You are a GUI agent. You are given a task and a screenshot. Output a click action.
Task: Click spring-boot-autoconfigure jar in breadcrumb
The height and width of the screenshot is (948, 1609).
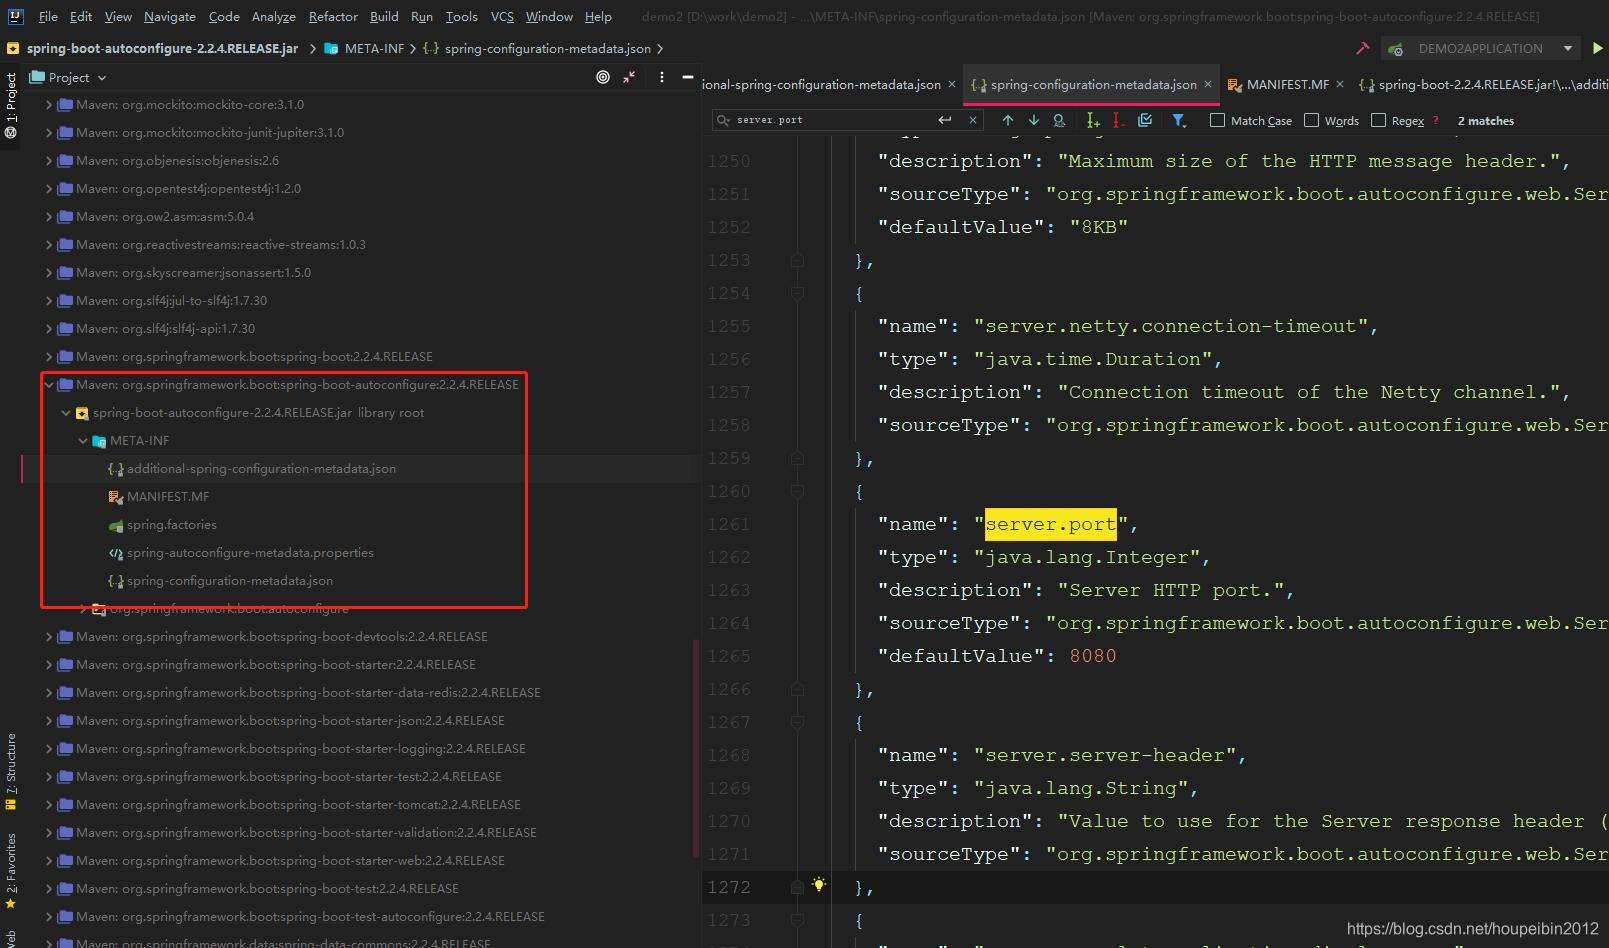point(152,48)
